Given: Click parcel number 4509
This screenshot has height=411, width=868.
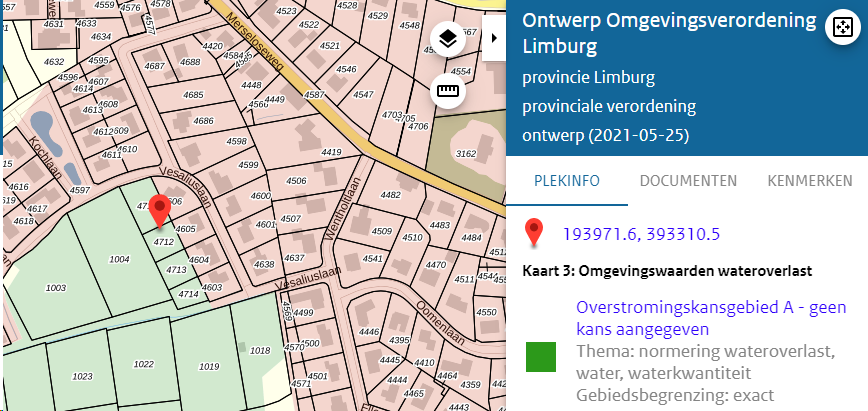Looking at the screenshot, I should [381, 231].
